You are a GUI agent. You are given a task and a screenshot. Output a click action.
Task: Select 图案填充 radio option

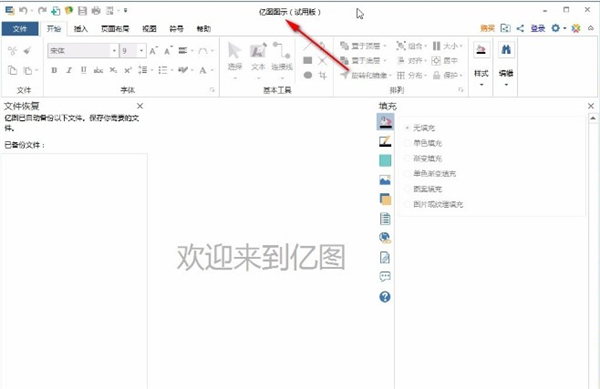(x=407, y=189)
